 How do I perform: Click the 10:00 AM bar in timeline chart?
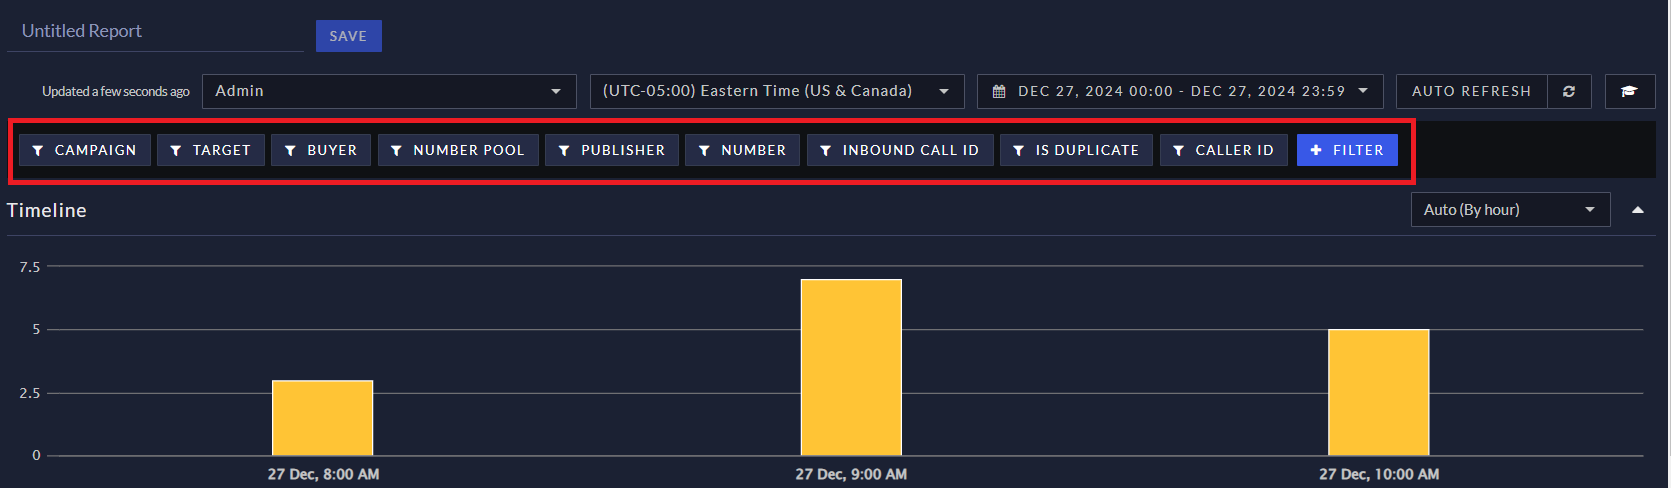[x=1379, y=393]
